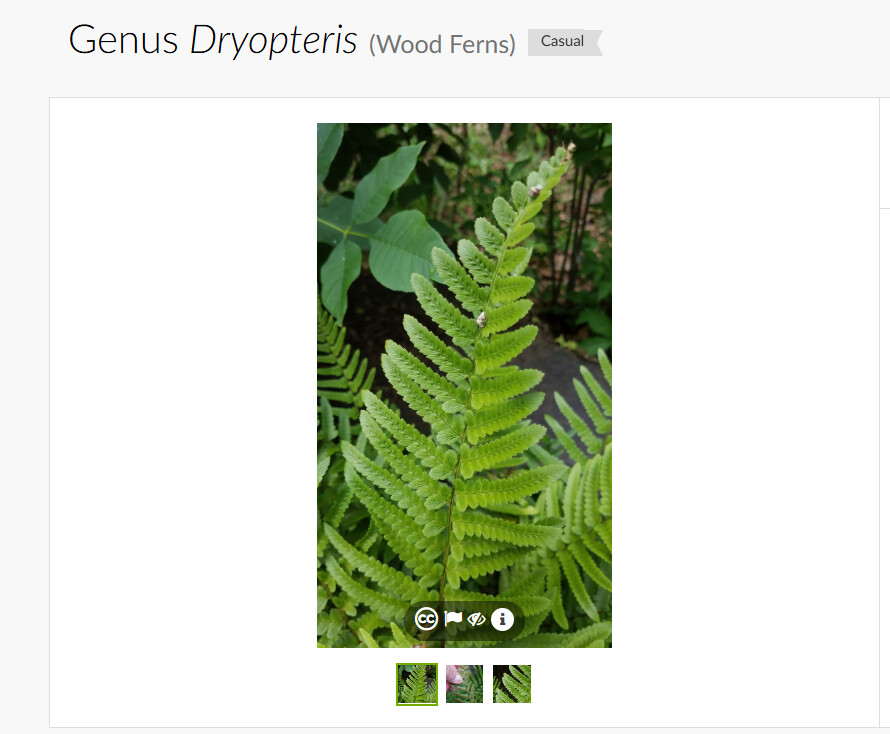Select the rightmost photo thumbnail
Screen dimensions: 890x734
point(512,684)
